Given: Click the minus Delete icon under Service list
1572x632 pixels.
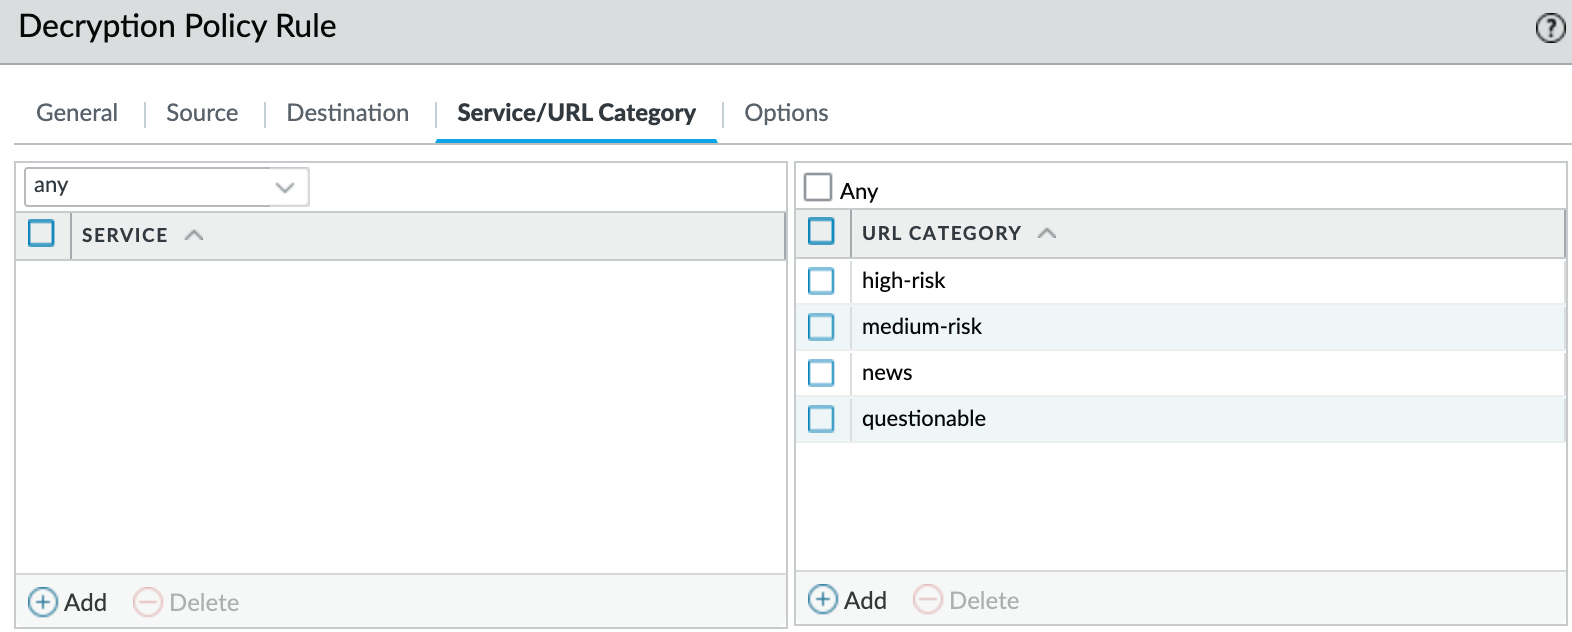Looking at the screenshot, I should point(148,602).
